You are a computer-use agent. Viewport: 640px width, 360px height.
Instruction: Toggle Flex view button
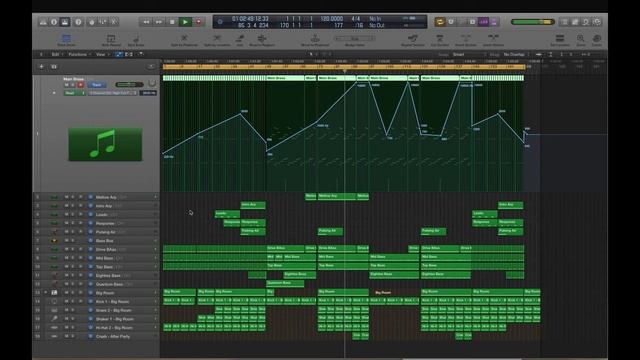tap(129, 54)
